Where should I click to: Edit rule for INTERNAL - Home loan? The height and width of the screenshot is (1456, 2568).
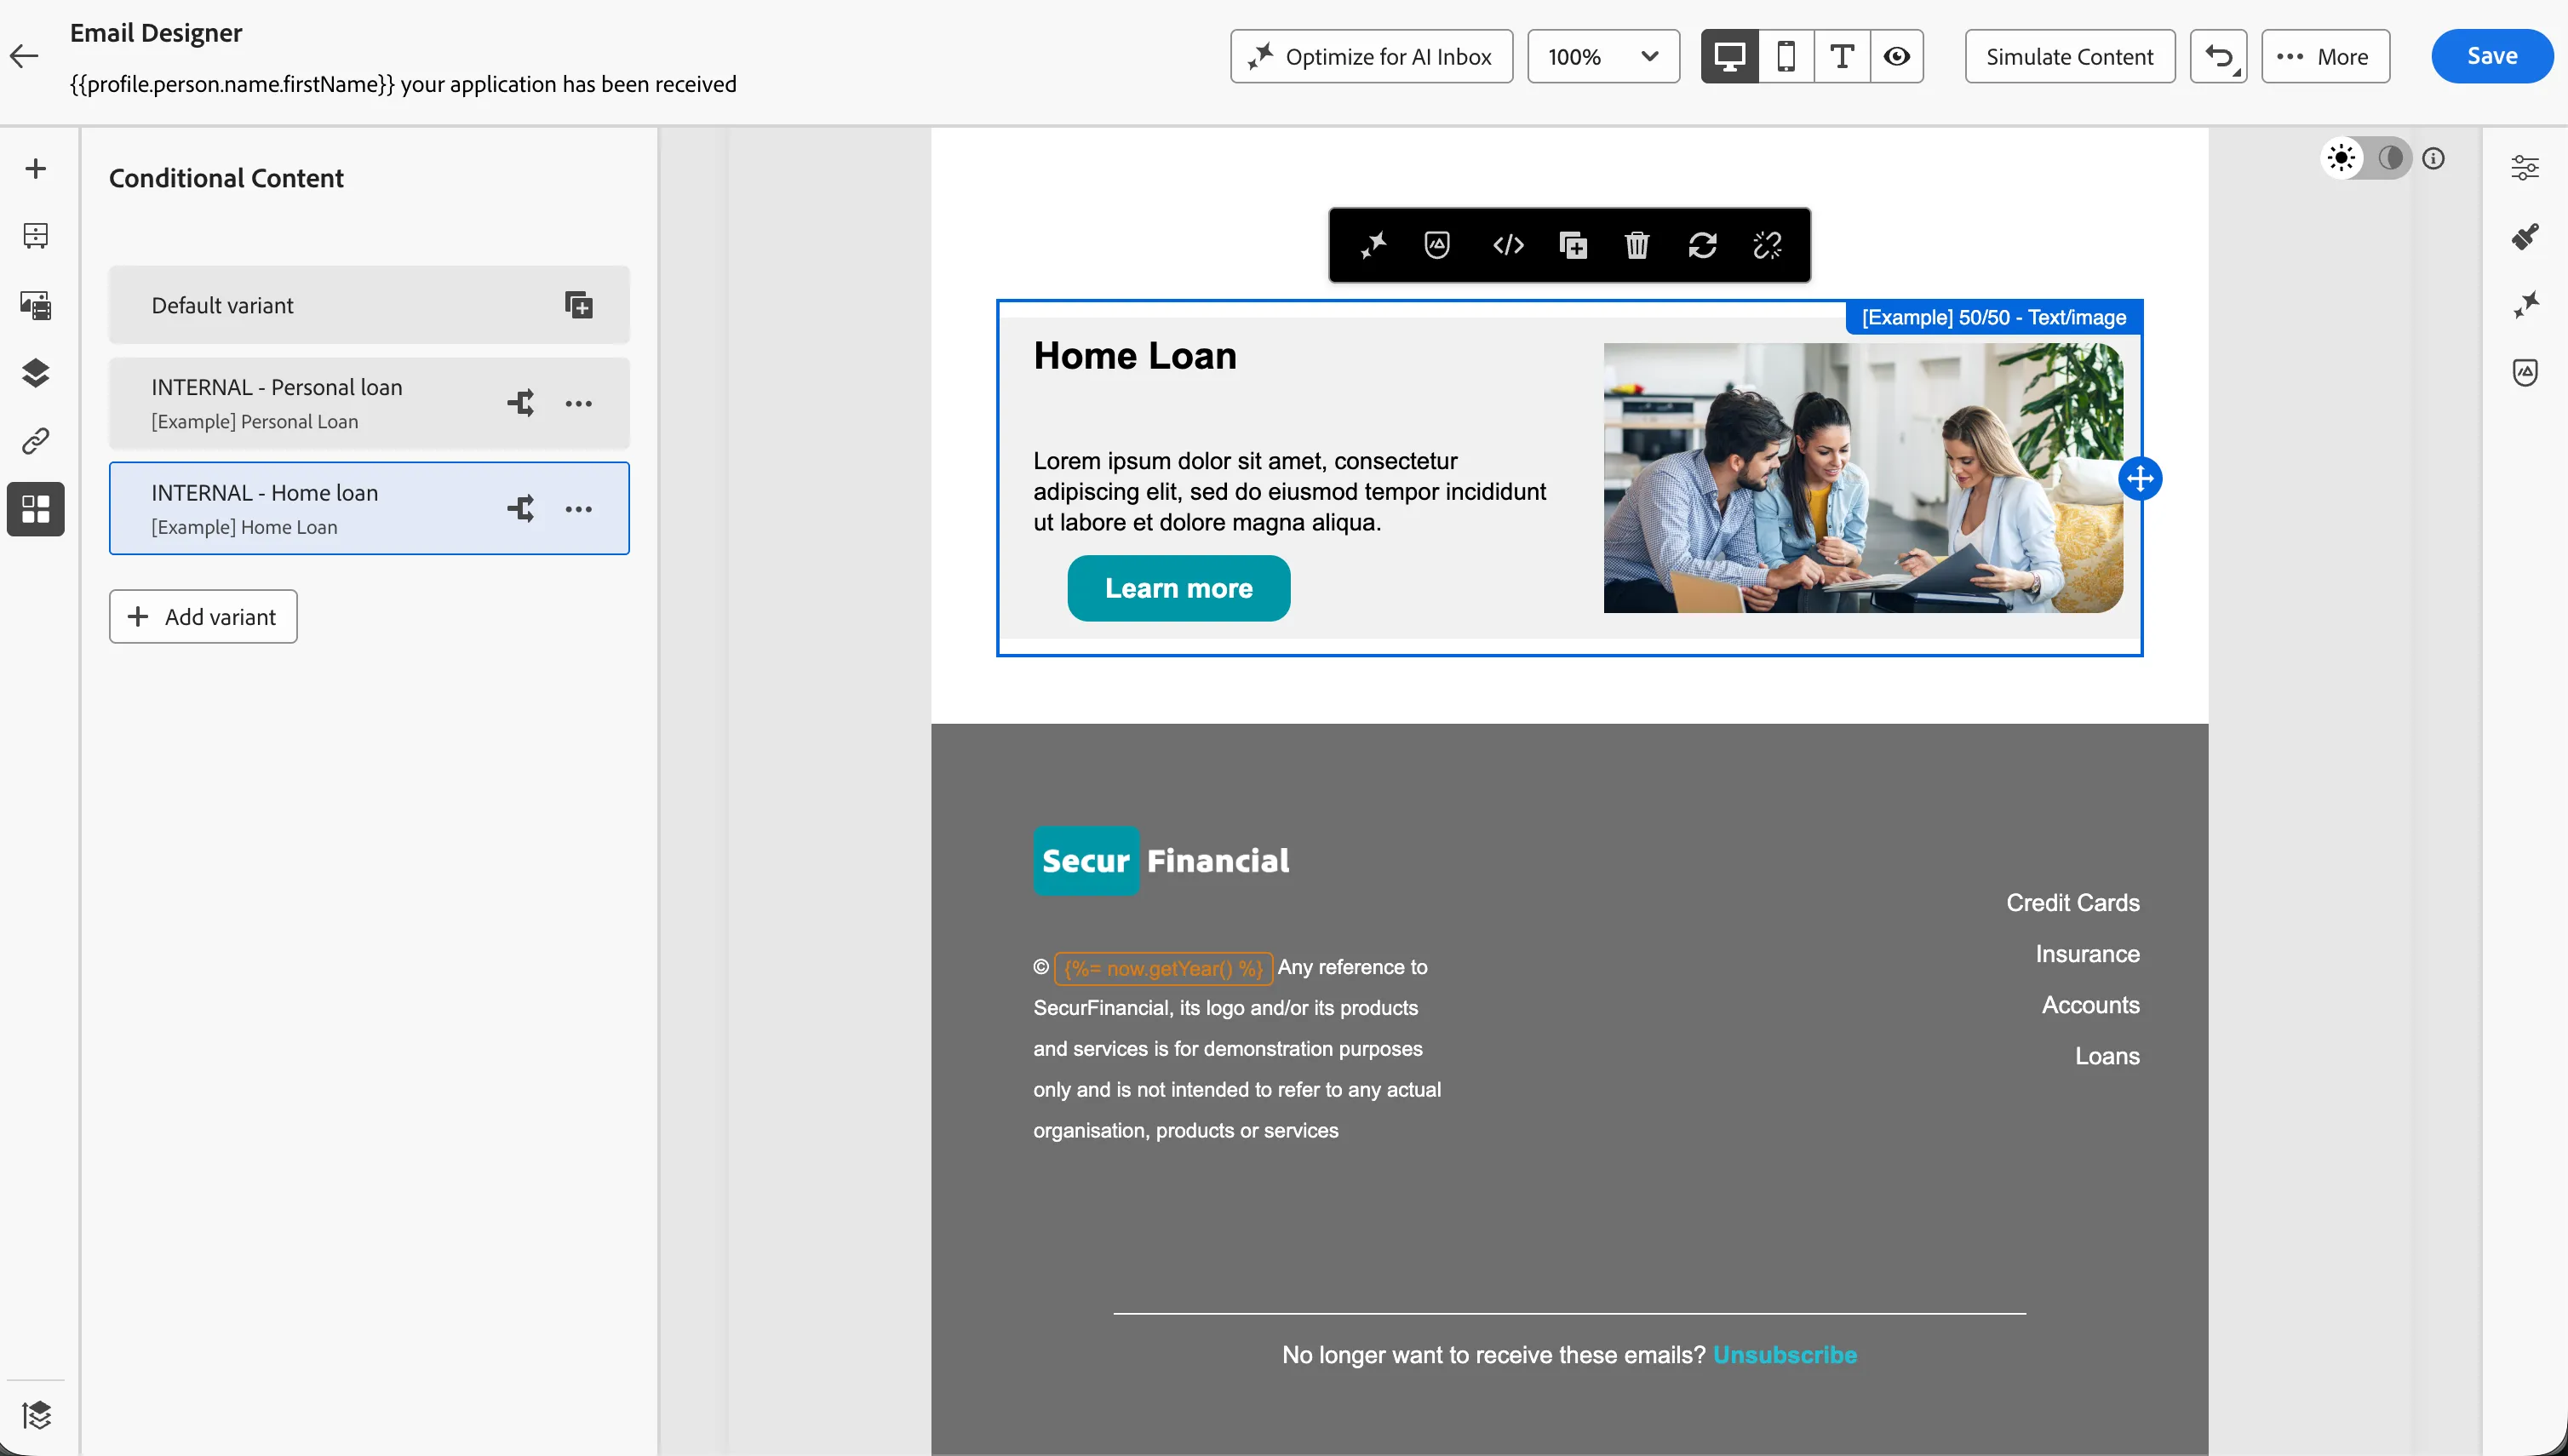click(x=520, y=509)
